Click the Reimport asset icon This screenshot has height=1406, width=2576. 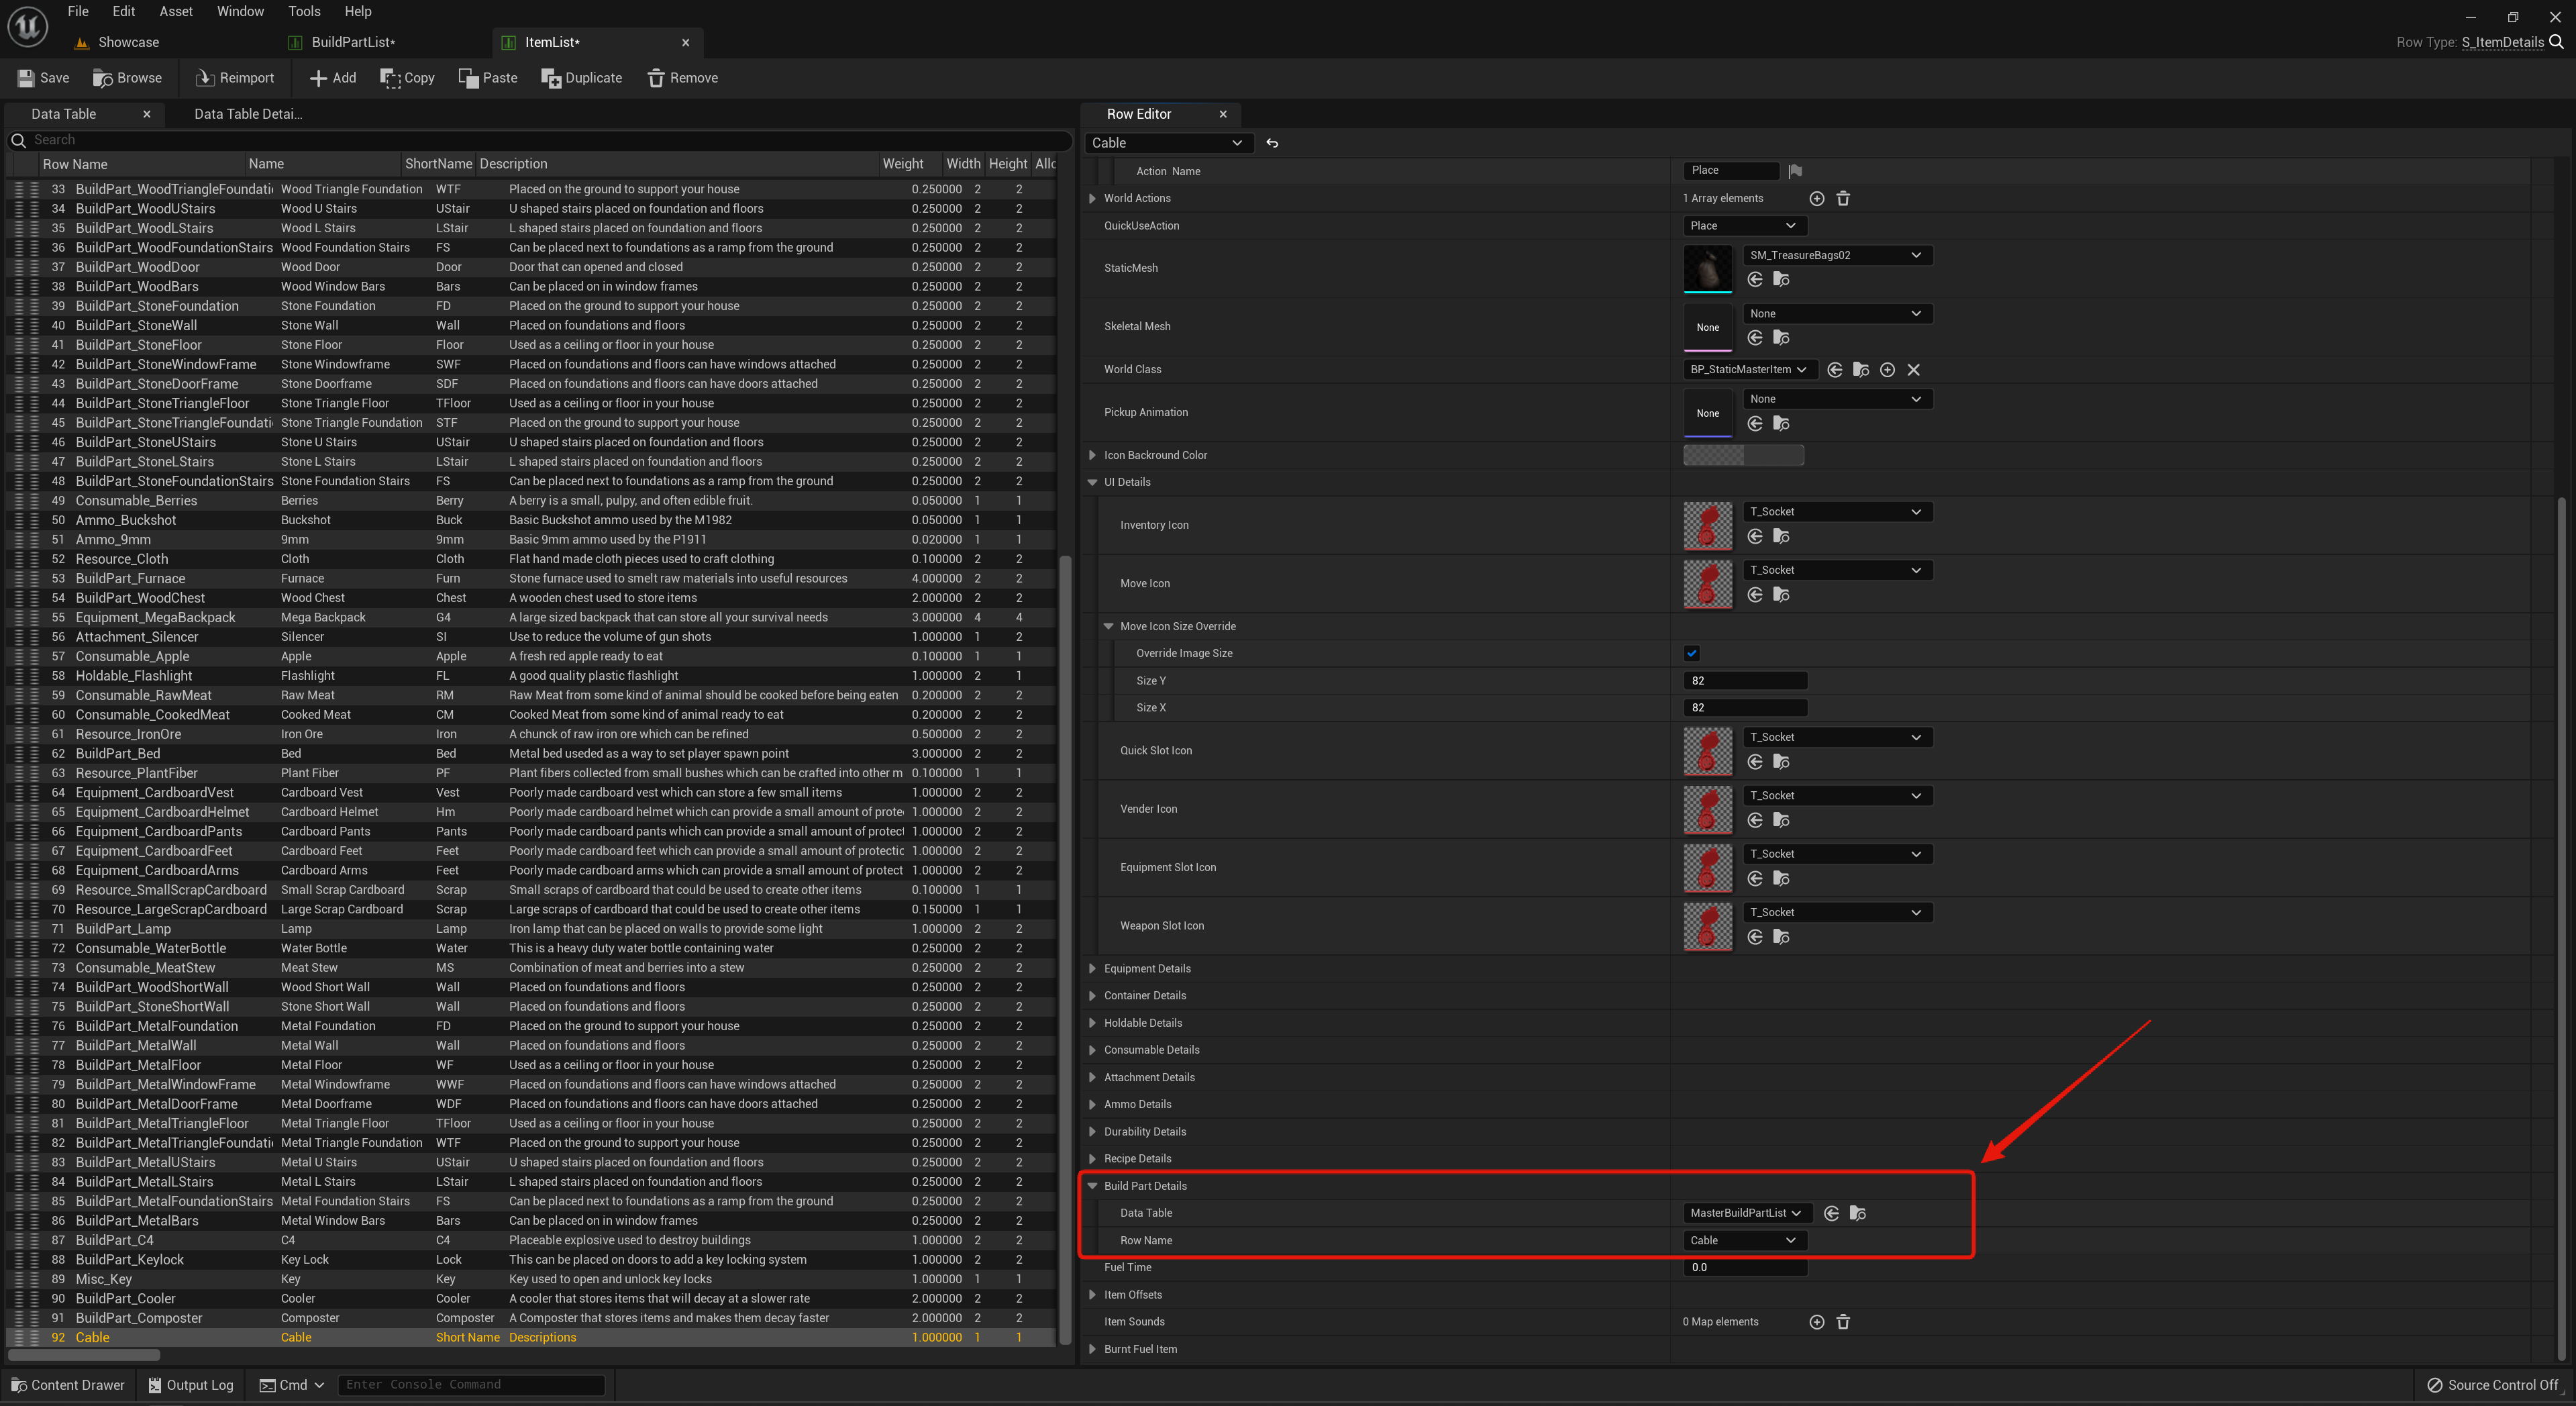click(205, 78)
